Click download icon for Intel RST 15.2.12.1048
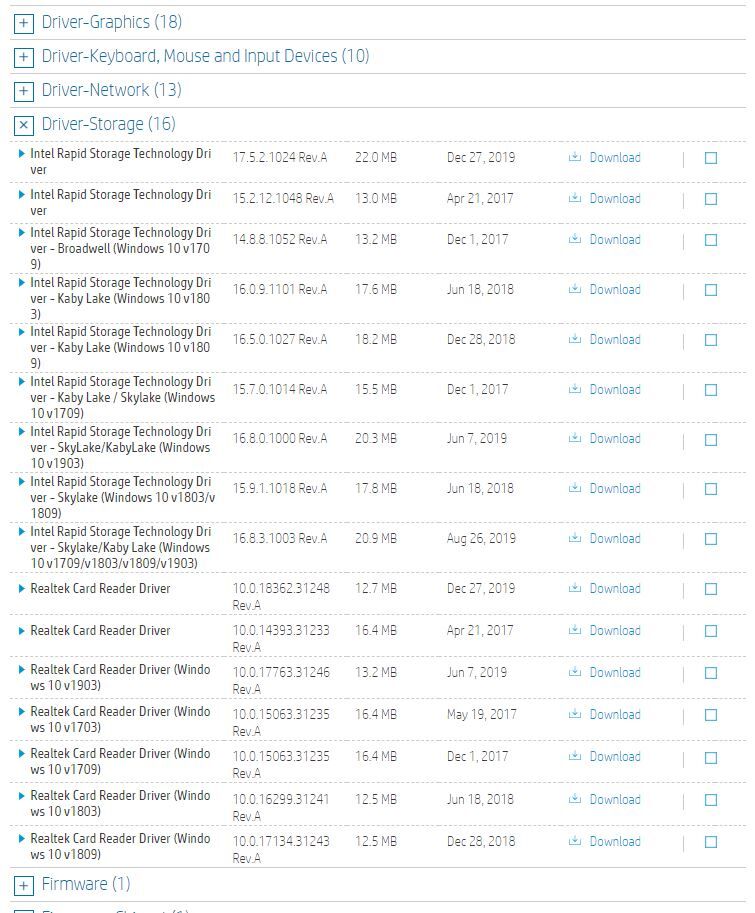The image size is (755, 913). point(575,197)
